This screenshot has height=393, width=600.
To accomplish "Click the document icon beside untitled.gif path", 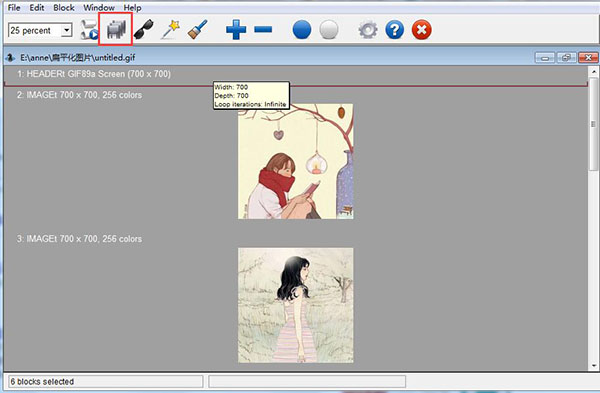I will pyautogui.click(x=10, y=58).
